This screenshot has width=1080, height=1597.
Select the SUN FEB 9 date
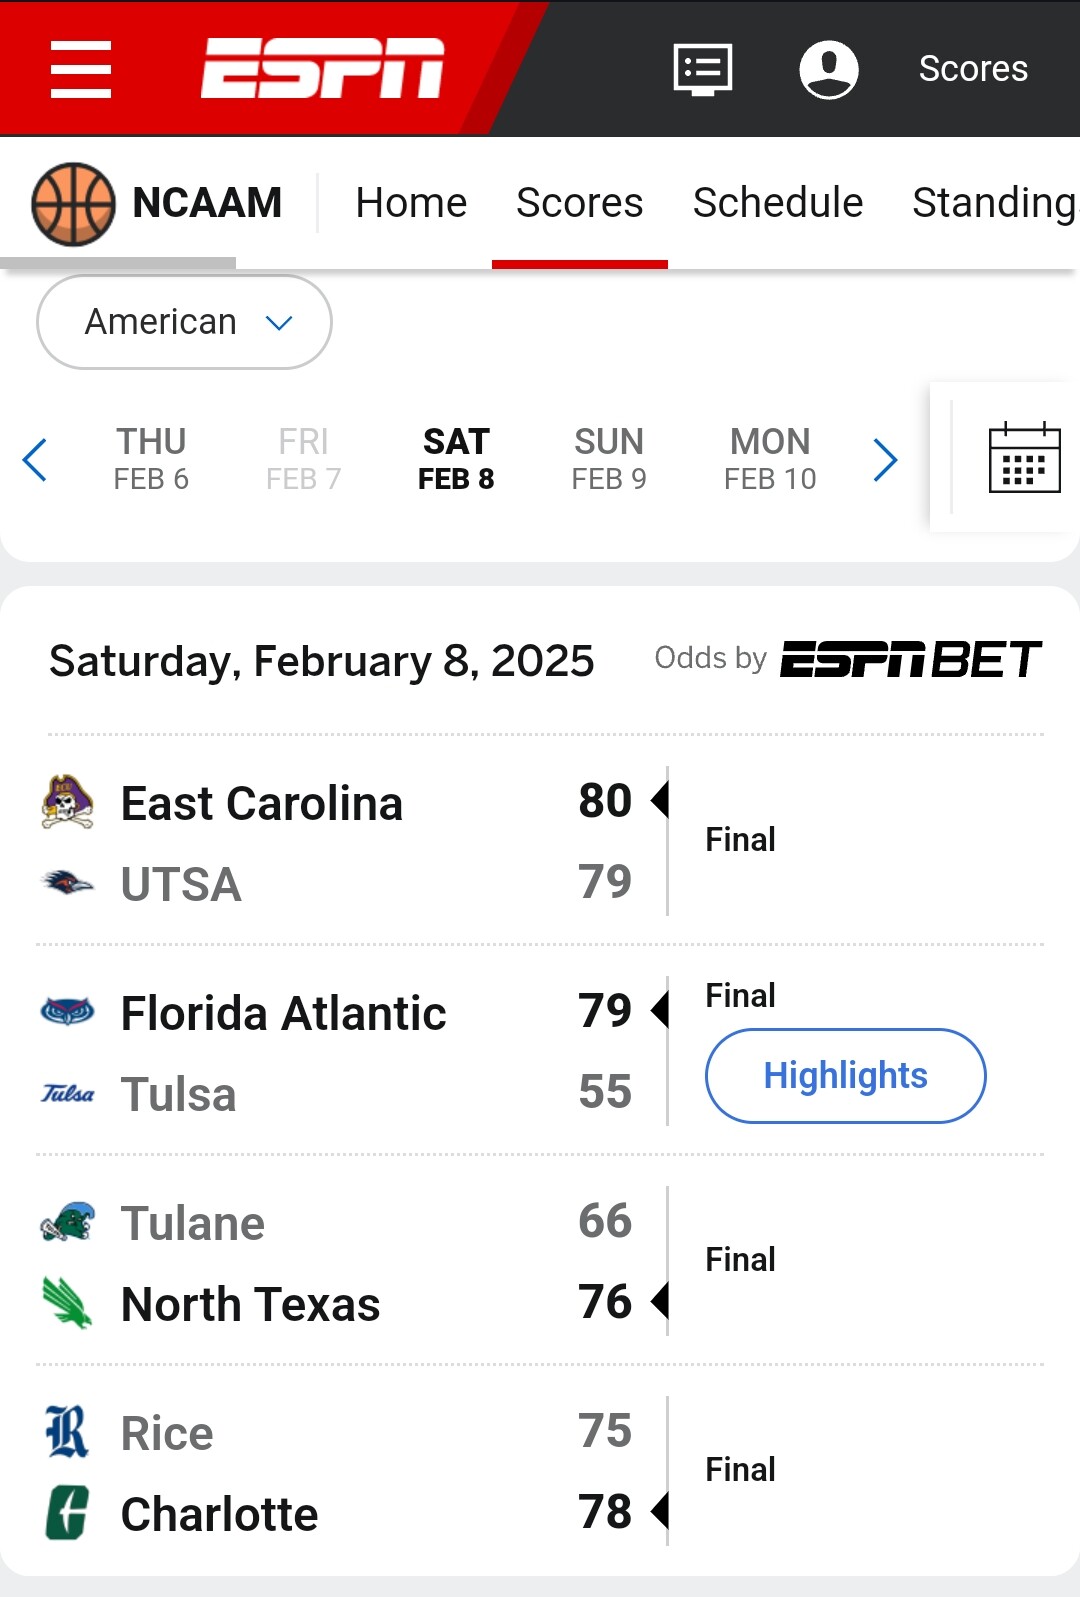[609, 459]
